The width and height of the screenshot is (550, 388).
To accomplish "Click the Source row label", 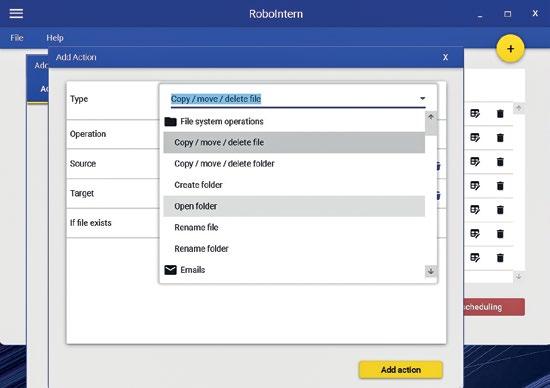I will click(x=83, y=163).
